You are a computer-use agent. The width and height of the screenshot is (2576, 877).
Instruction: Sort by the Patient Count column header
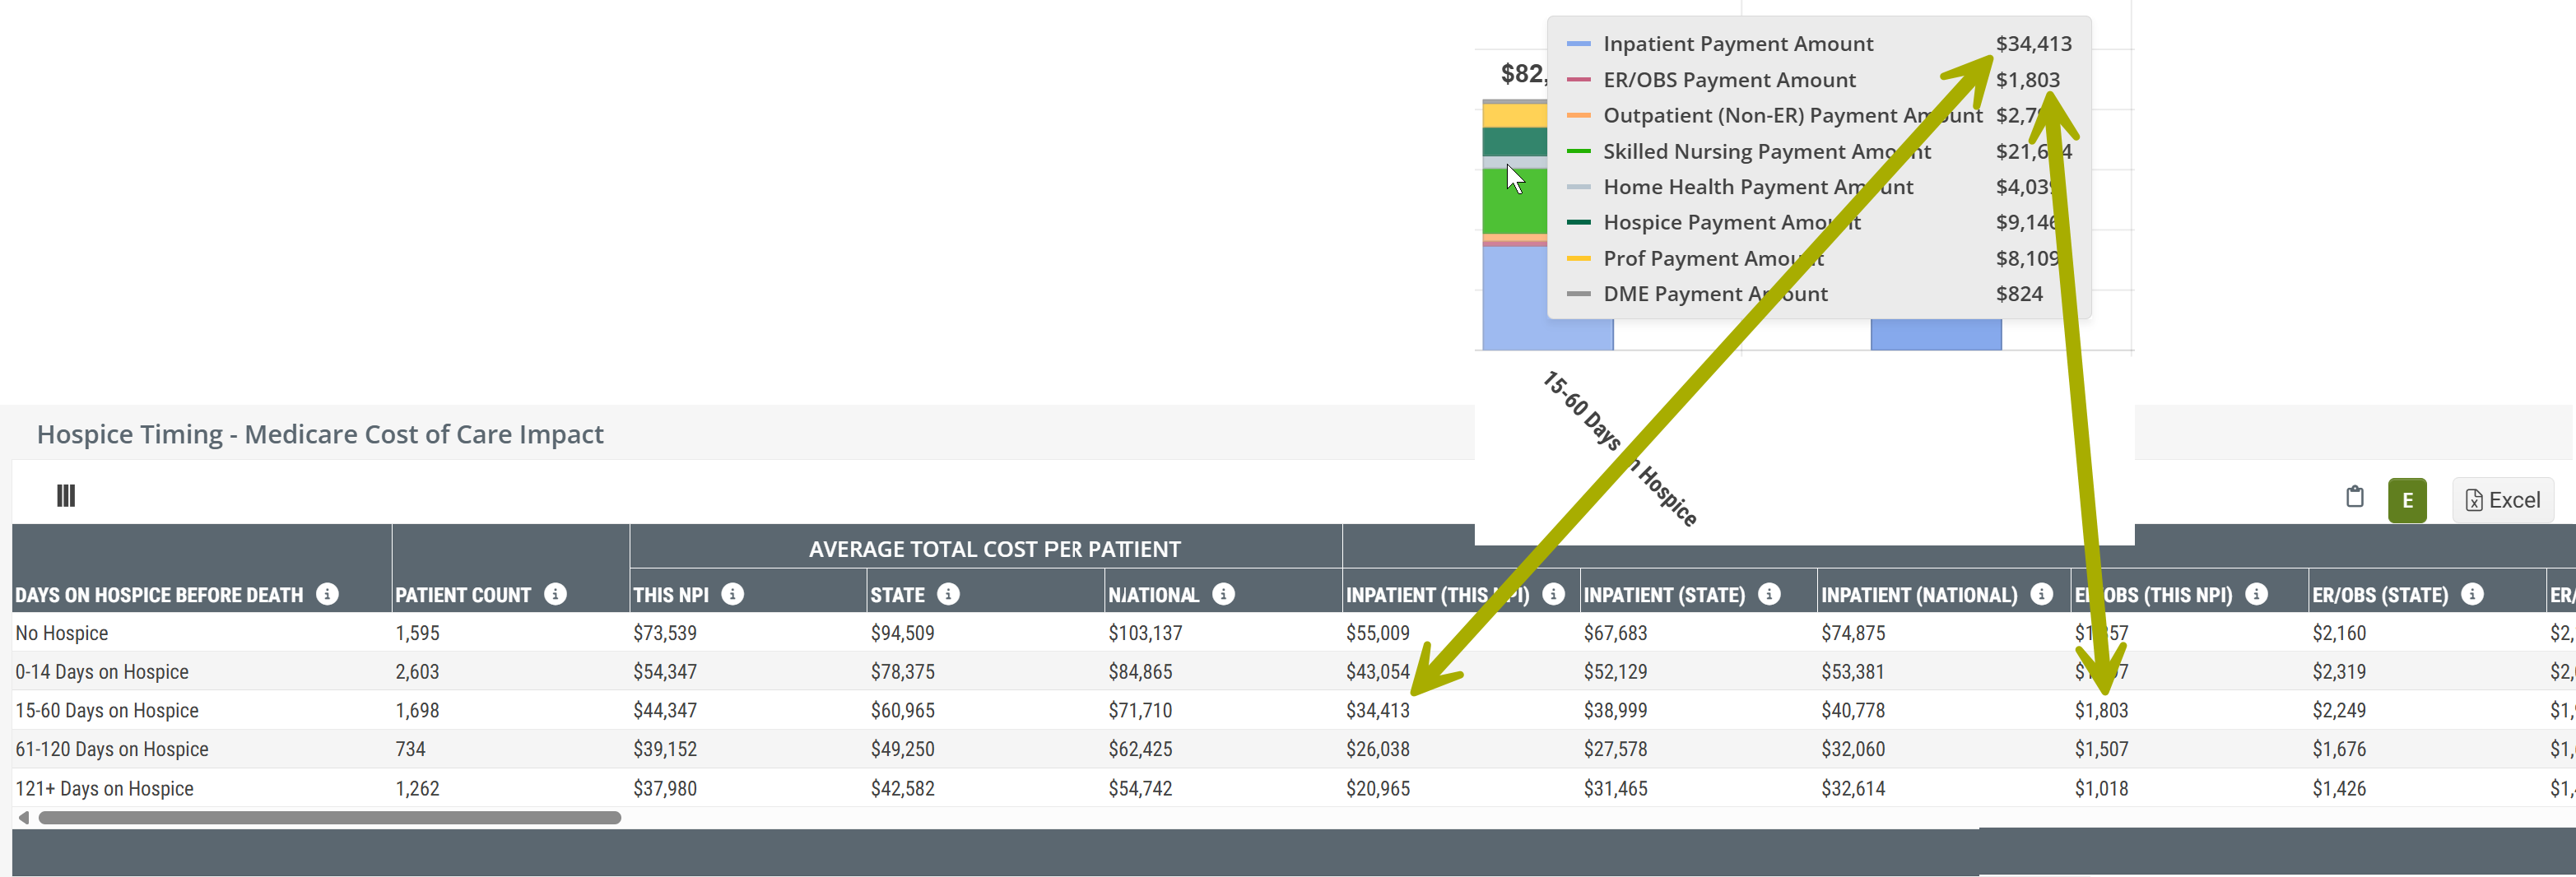[462, 595]
